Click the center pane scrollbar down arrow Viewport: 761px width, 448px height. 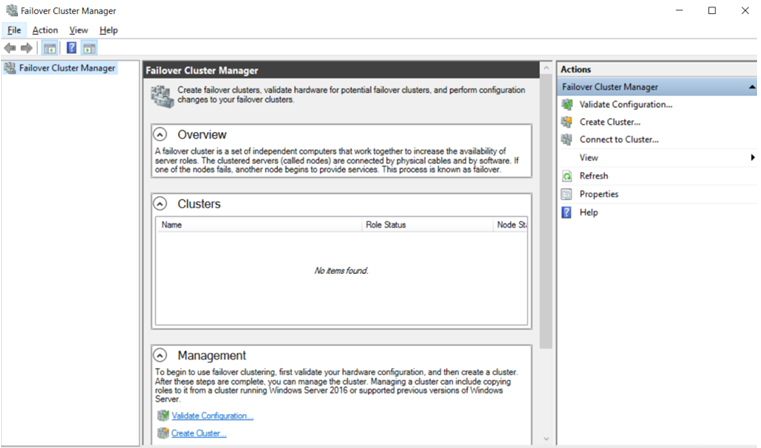coord(546,439)
